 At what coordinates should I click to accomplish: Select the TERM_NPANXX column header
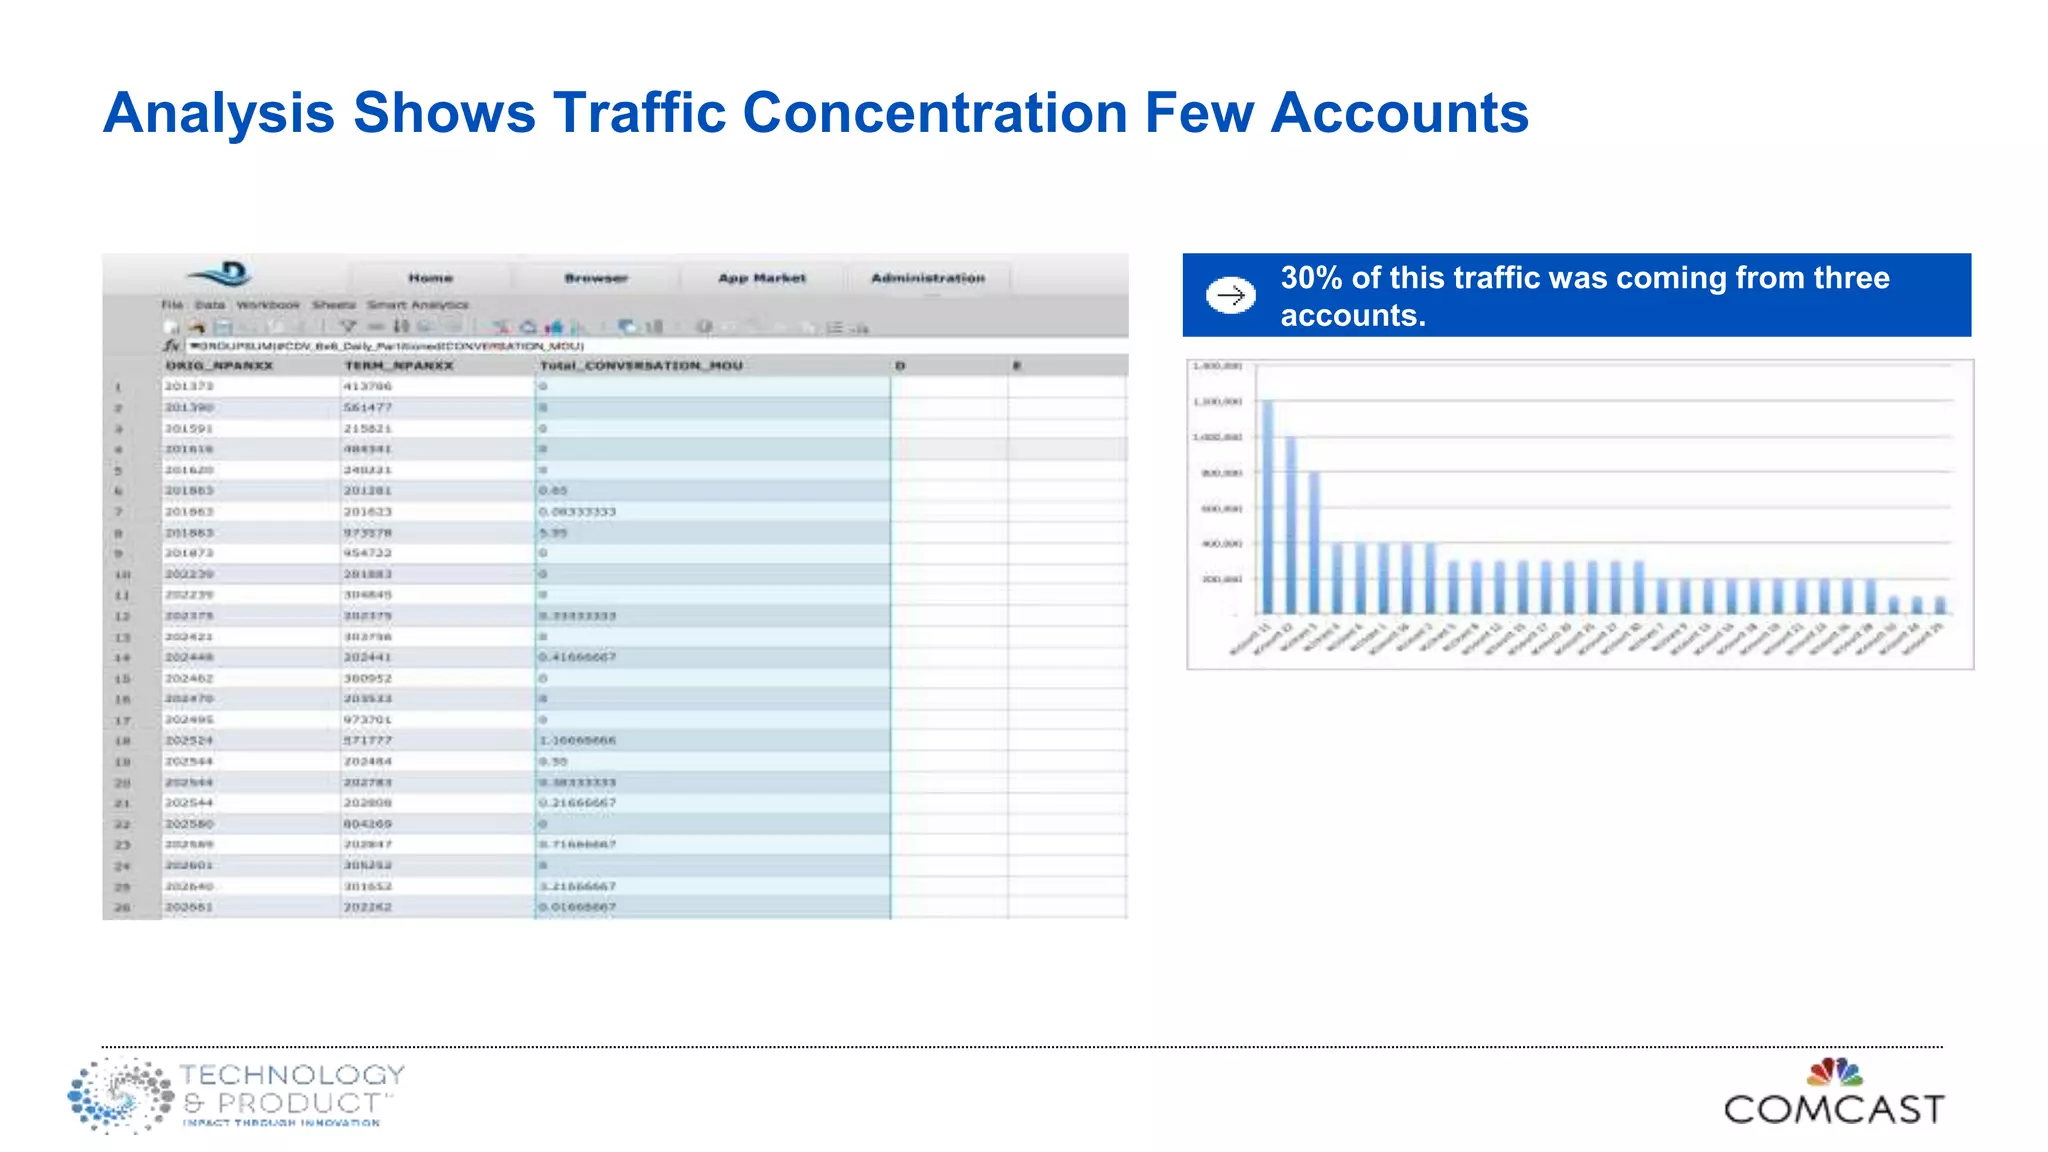pos(438,366)
